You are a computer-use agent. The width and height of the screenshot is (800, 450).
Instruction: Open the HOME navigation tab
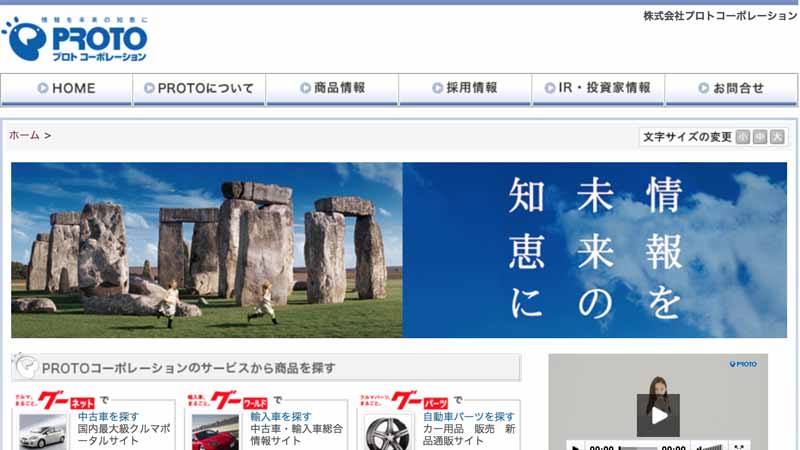point(66,89)
